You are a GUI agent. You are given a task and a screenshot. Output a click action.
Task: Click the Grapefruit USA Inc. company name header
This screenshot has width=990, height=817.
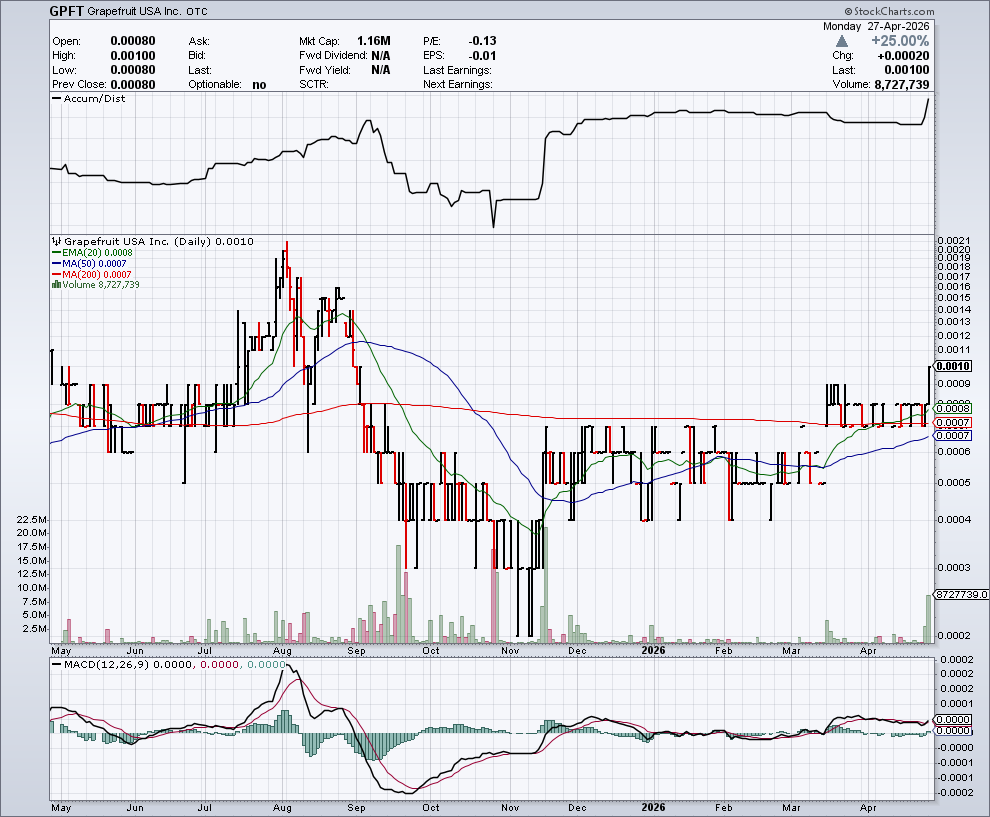click(x=134, y=11)
